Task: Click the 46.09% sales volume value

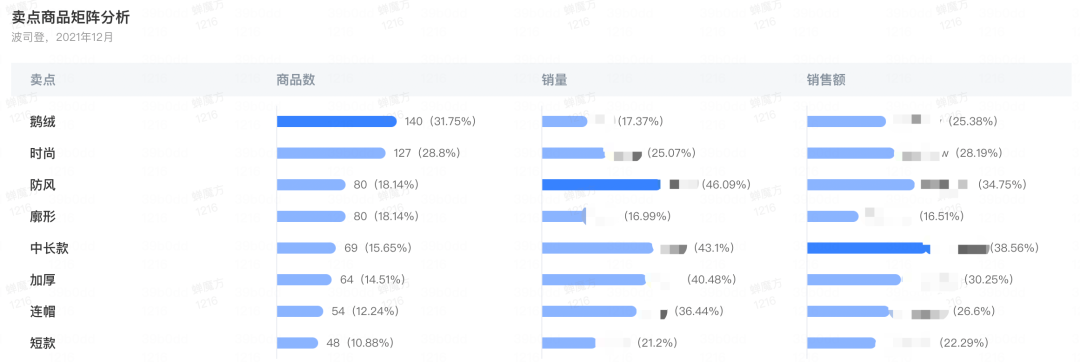Action: tap(727, 185)
